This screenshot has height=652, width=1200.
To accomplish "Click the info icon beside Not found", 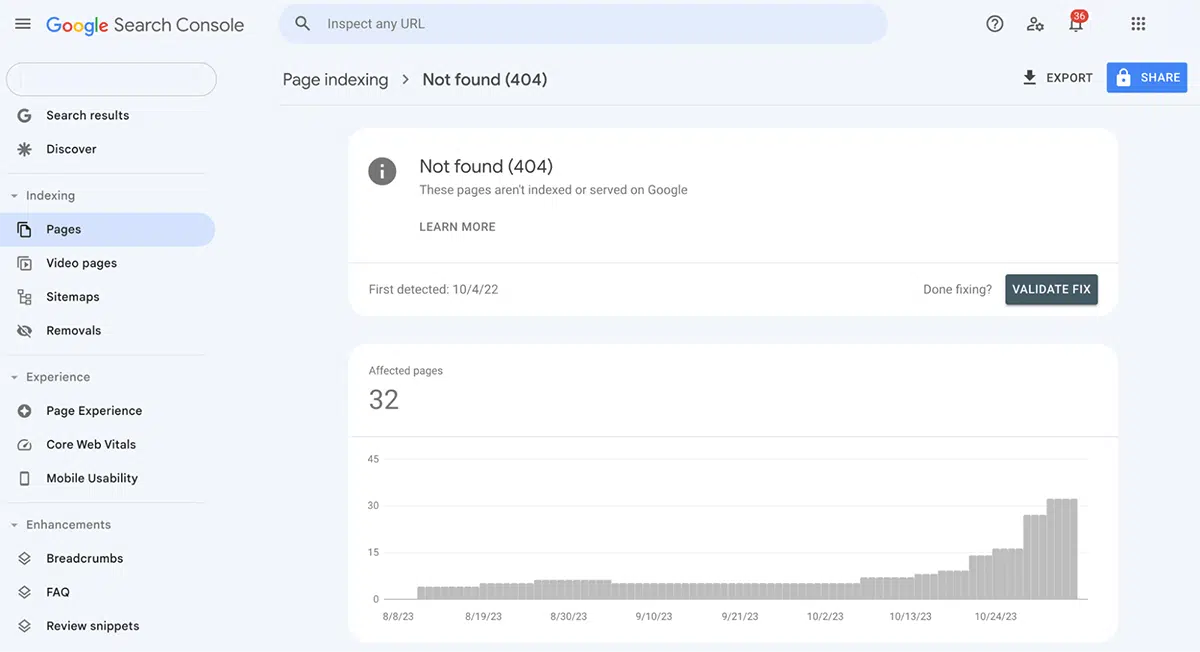I will coord(382,171).
